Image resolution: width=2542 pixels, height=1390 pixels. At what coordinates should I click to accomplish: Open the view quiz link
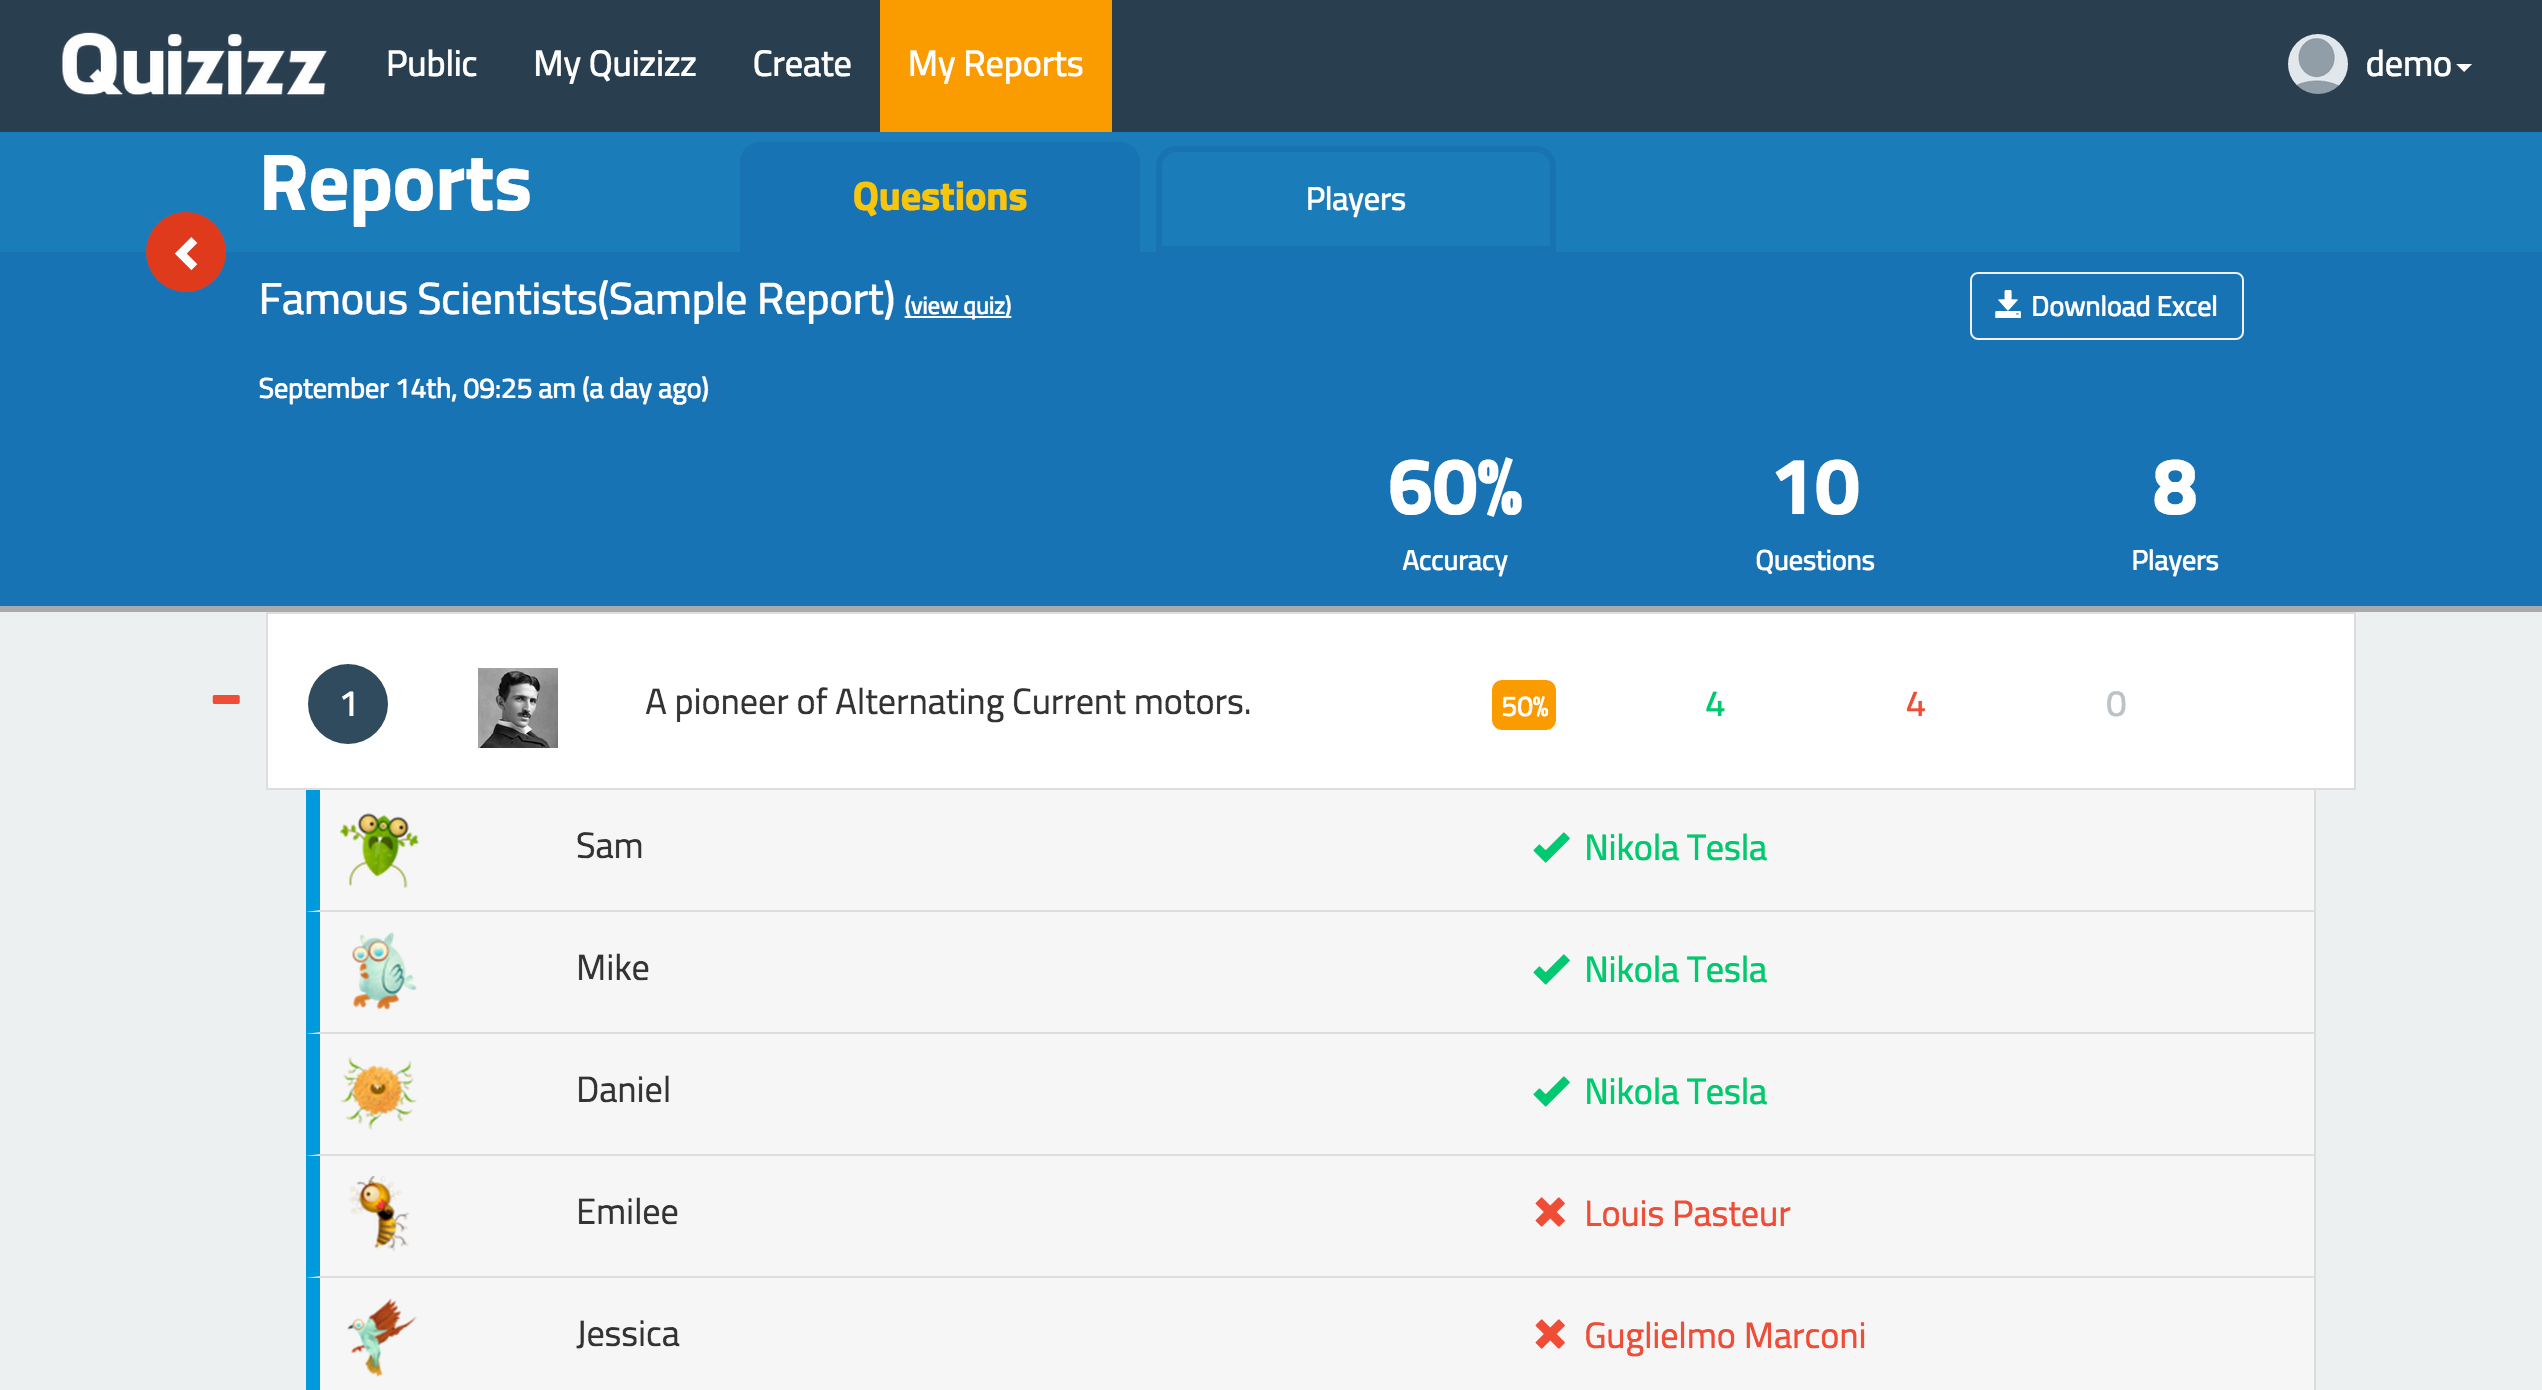pyautogui.click(x=958, y=306)
